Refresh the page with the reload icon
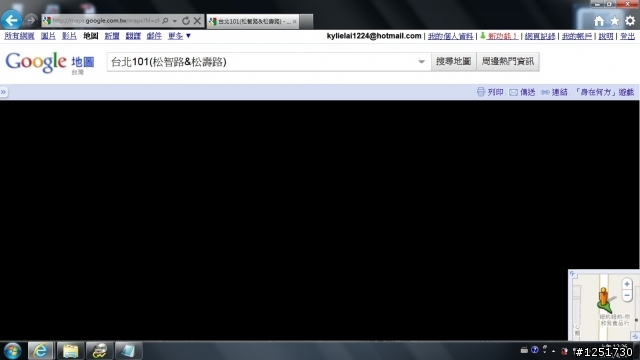The image size is (640, 360). [186, 21]
